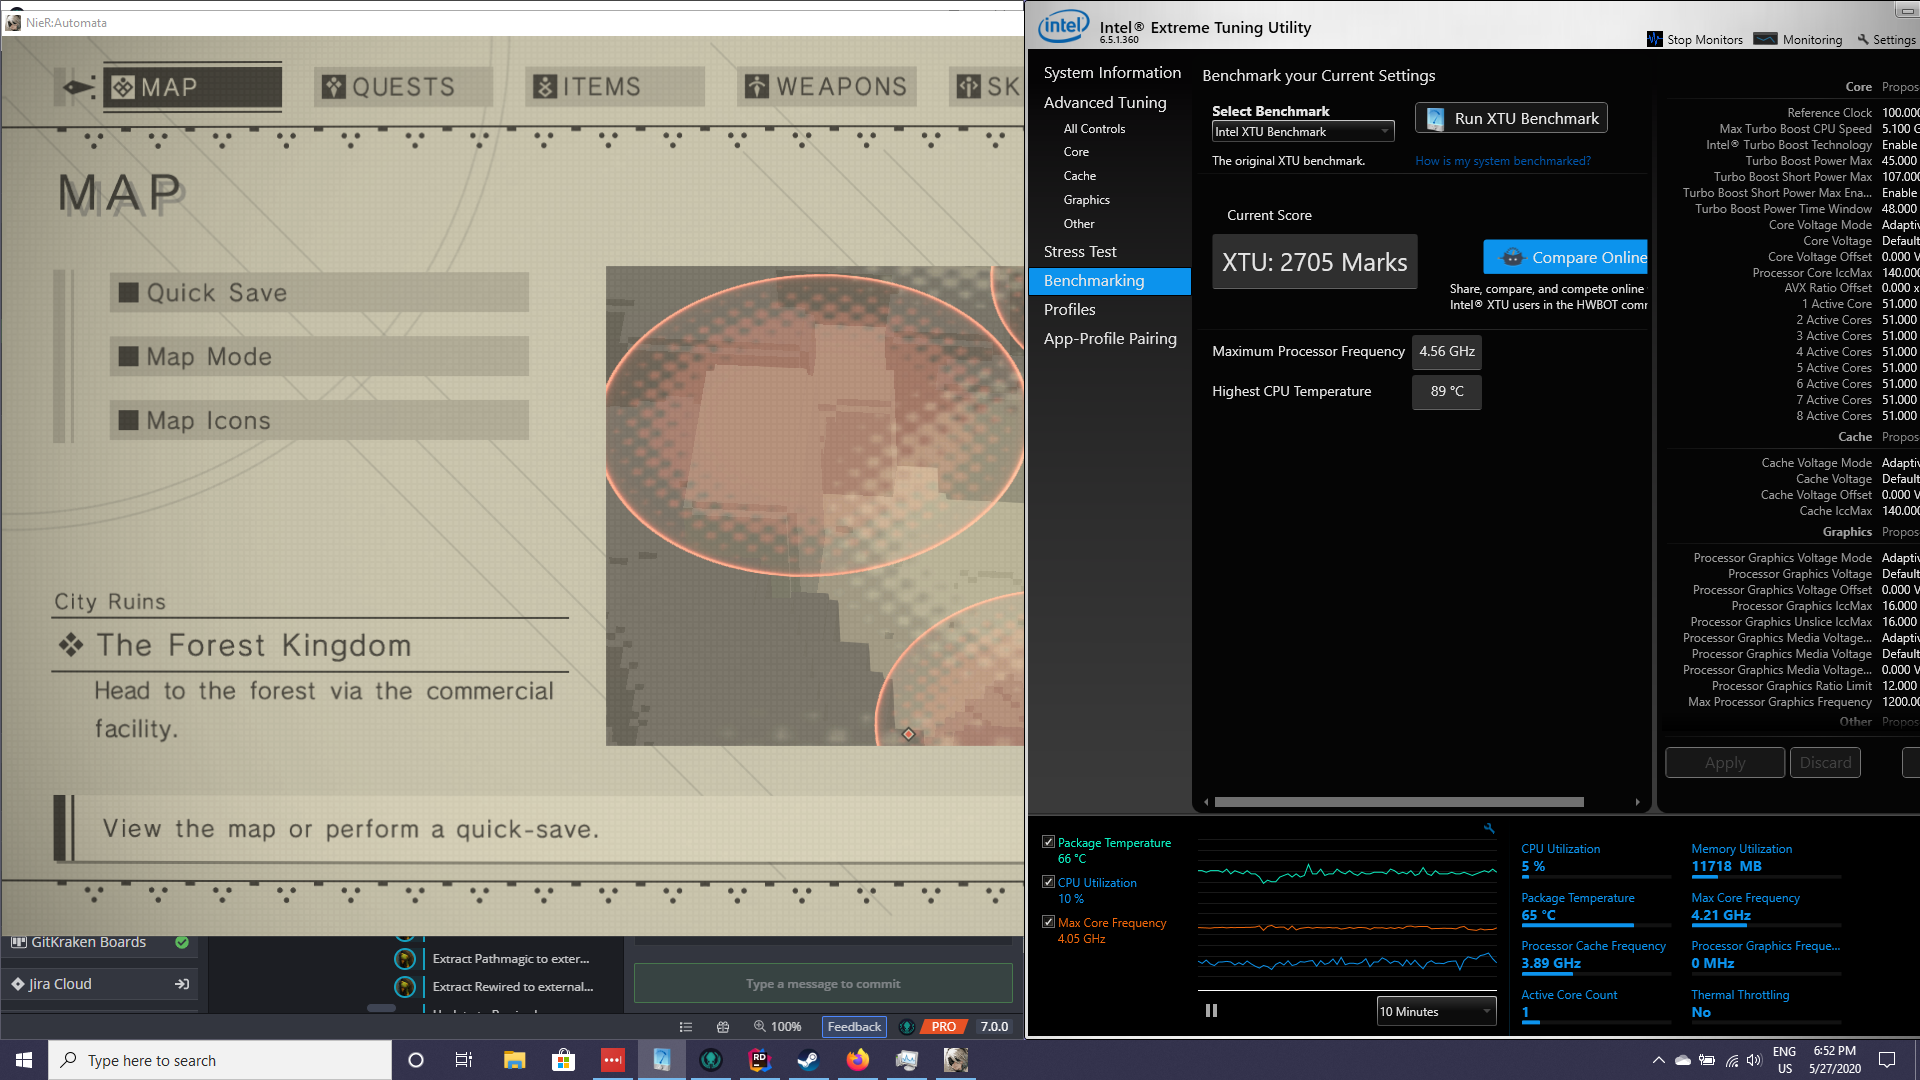The height and width of the screenshot is (1080, 1920).
Task: Open the volume control in tray
Action: point(1754,1060)
